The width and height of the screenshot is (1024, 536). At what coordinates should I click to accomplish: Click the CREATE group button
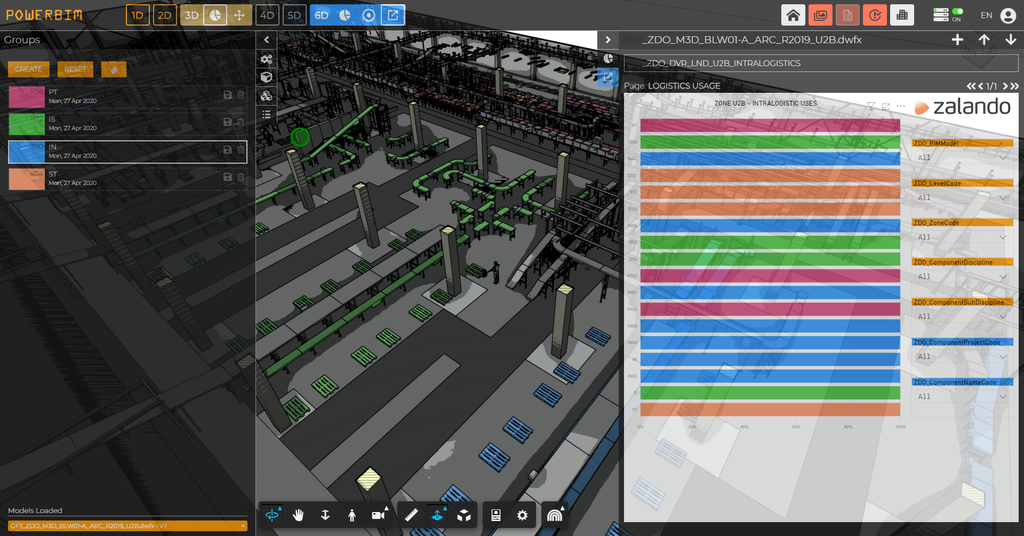pos(28,69)
